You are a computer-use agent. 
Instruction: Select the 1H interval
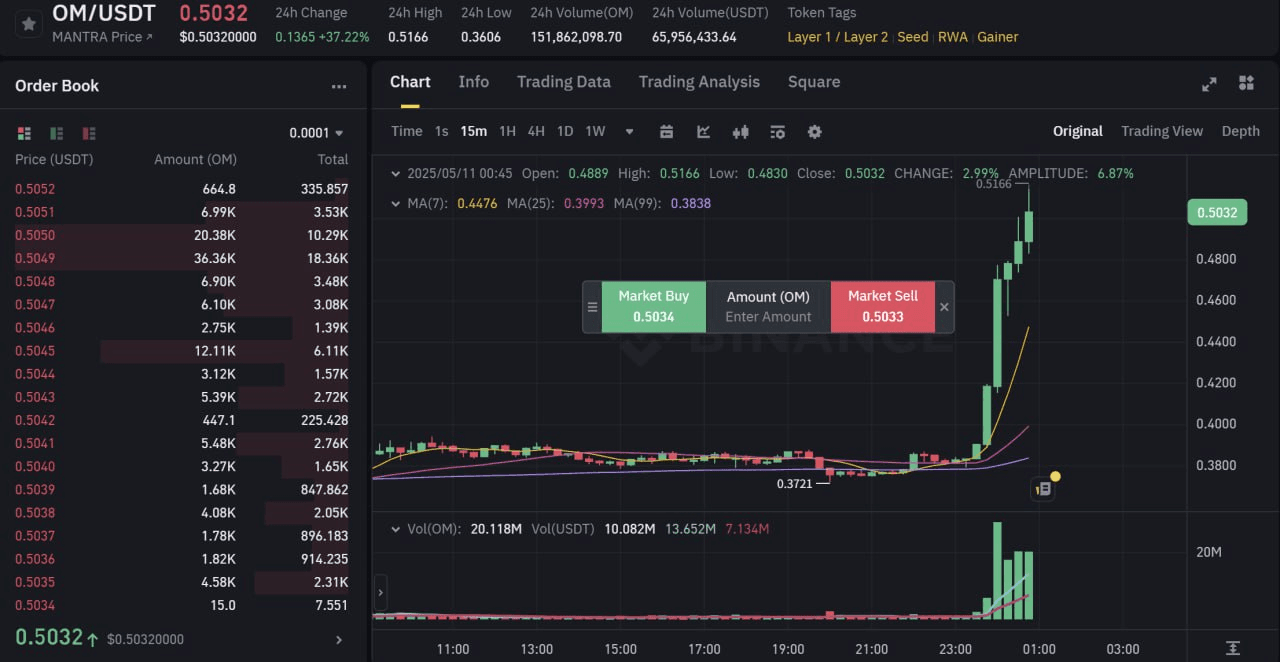pyautogui.click(x=507, y=131)
